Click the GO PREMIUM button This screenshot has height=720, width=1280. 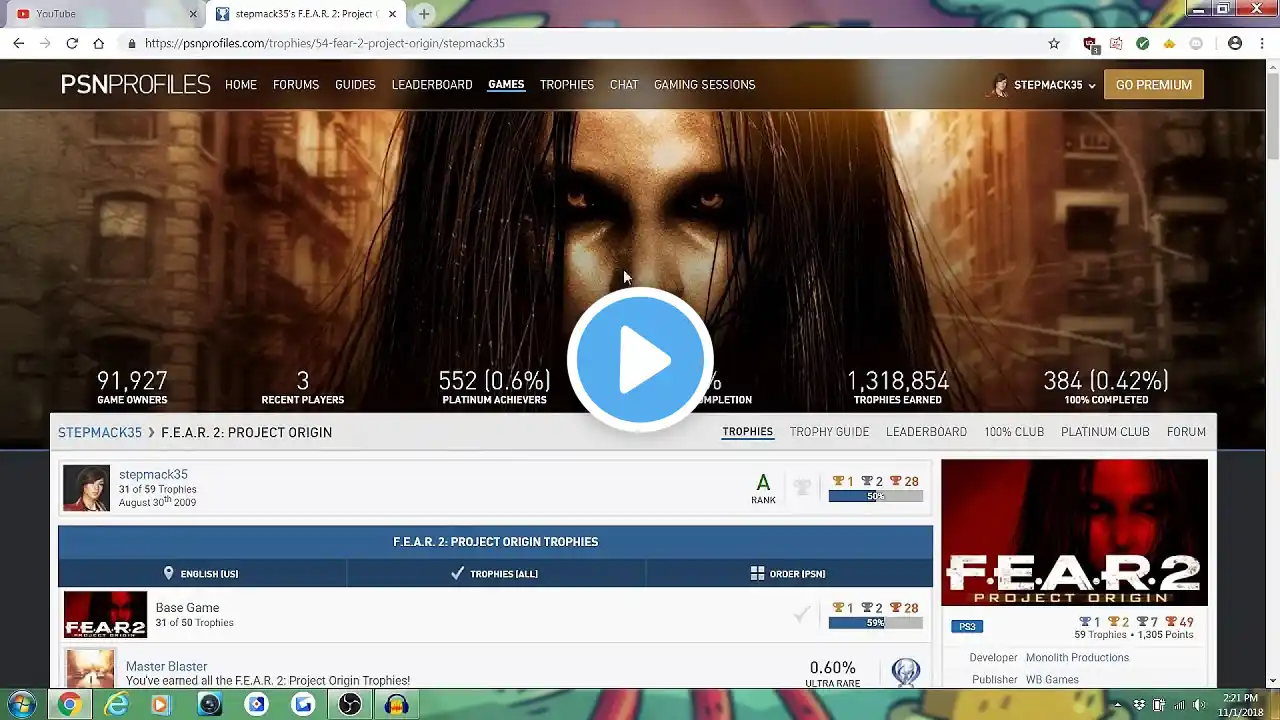coord(1154,85)
